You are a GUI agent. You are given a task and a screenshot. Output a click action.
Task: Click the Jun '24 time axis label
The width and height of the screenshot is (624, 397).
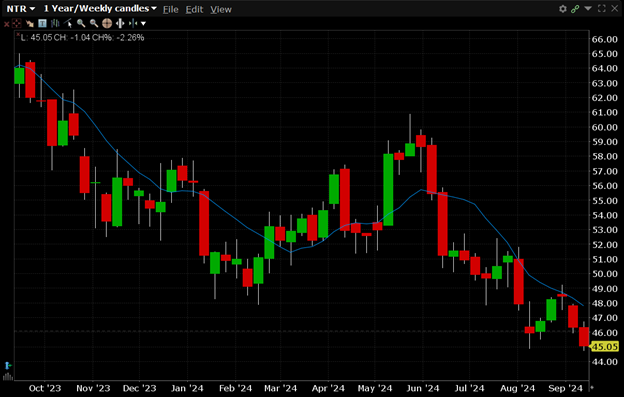tap(423, 388)
